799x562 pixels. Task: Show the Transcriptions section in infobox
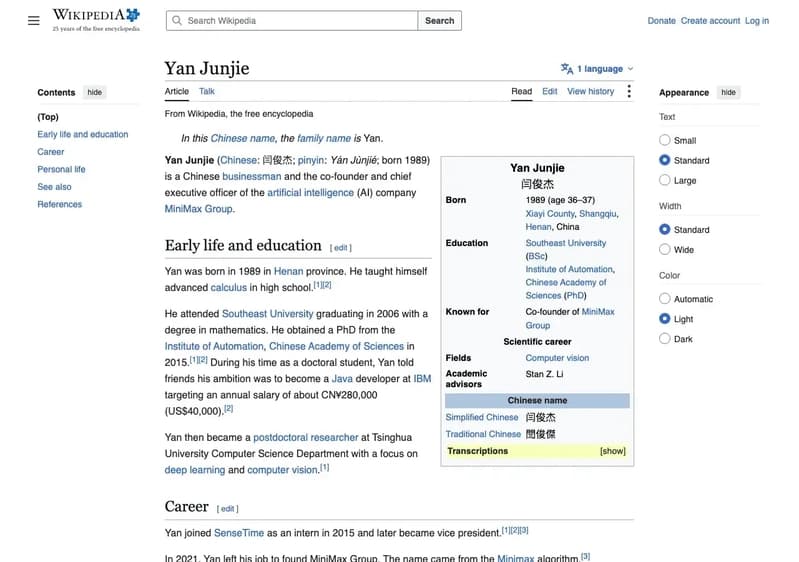[612, 451]
